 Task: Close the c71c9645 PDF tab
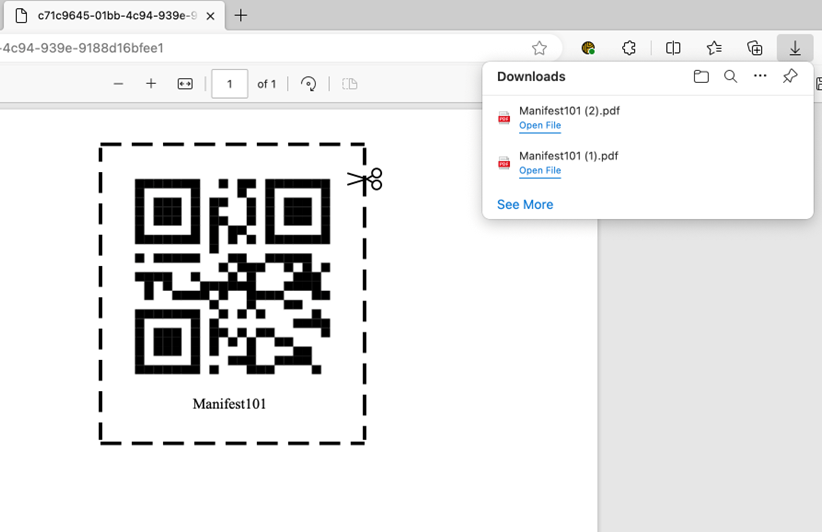210,16
